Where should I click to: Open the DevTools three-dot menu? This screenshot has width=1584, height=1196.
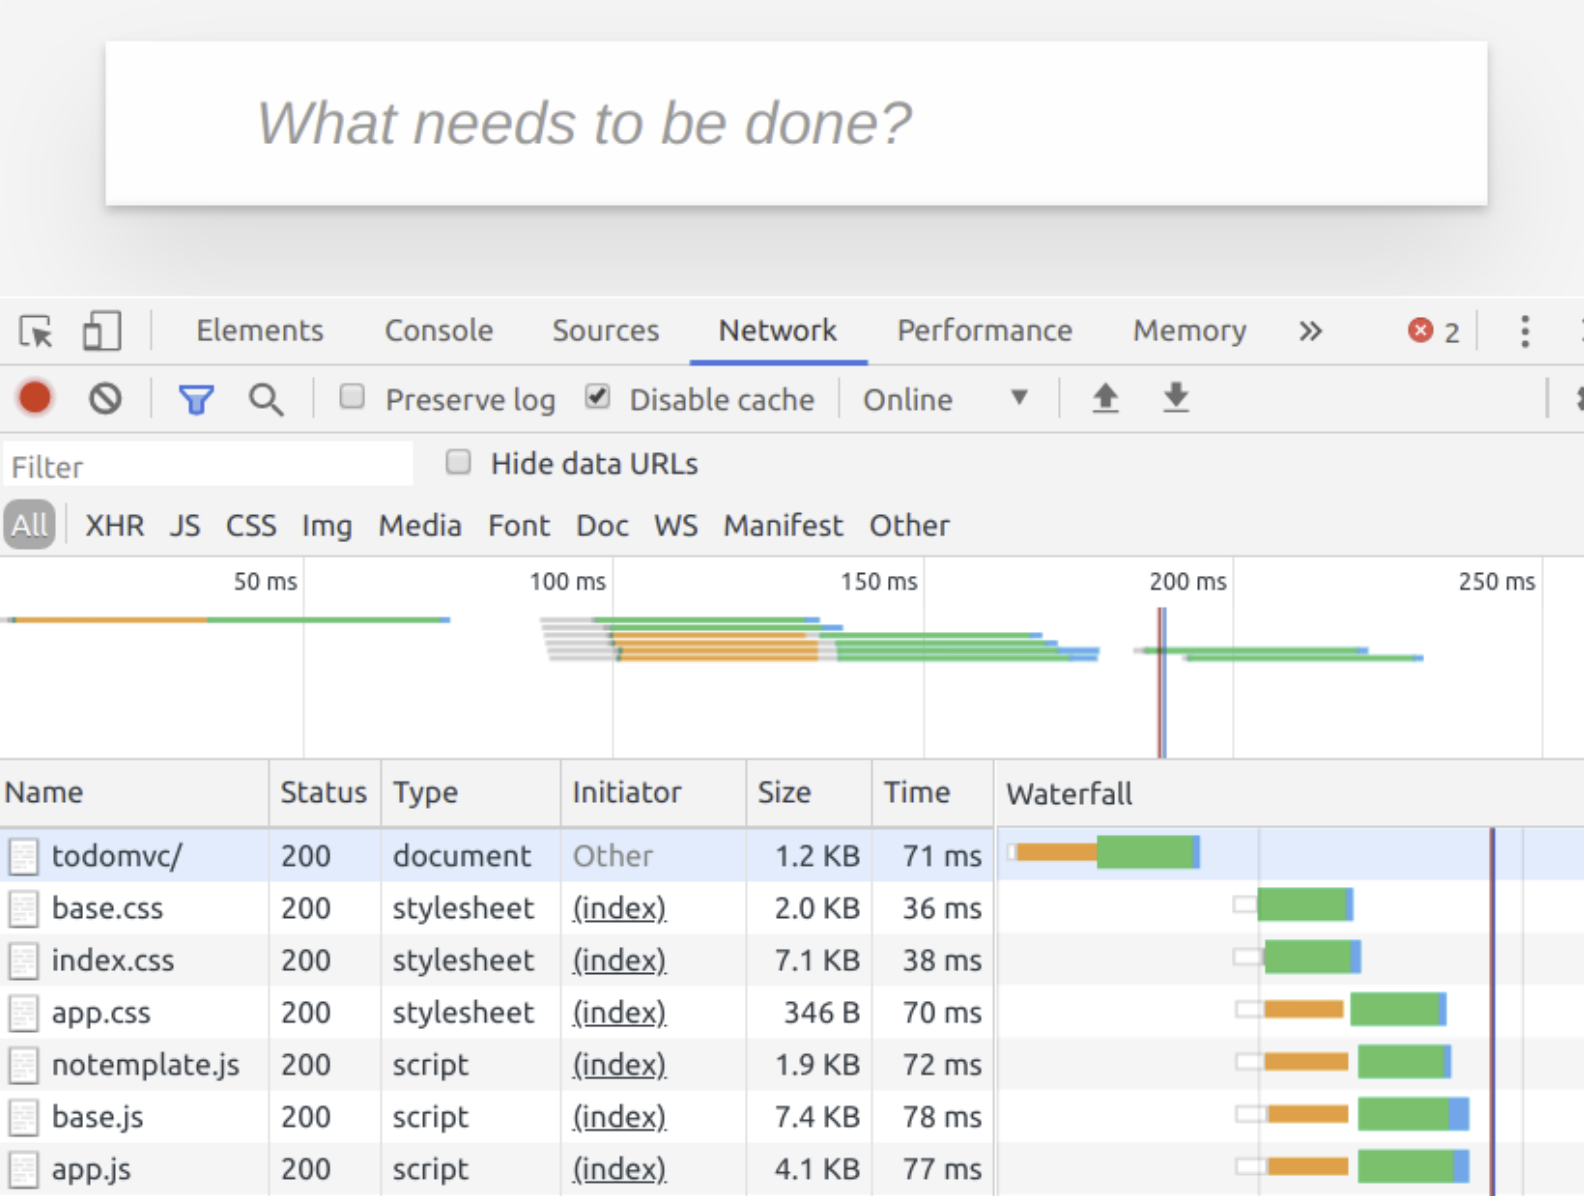[x=1524, y=331]
